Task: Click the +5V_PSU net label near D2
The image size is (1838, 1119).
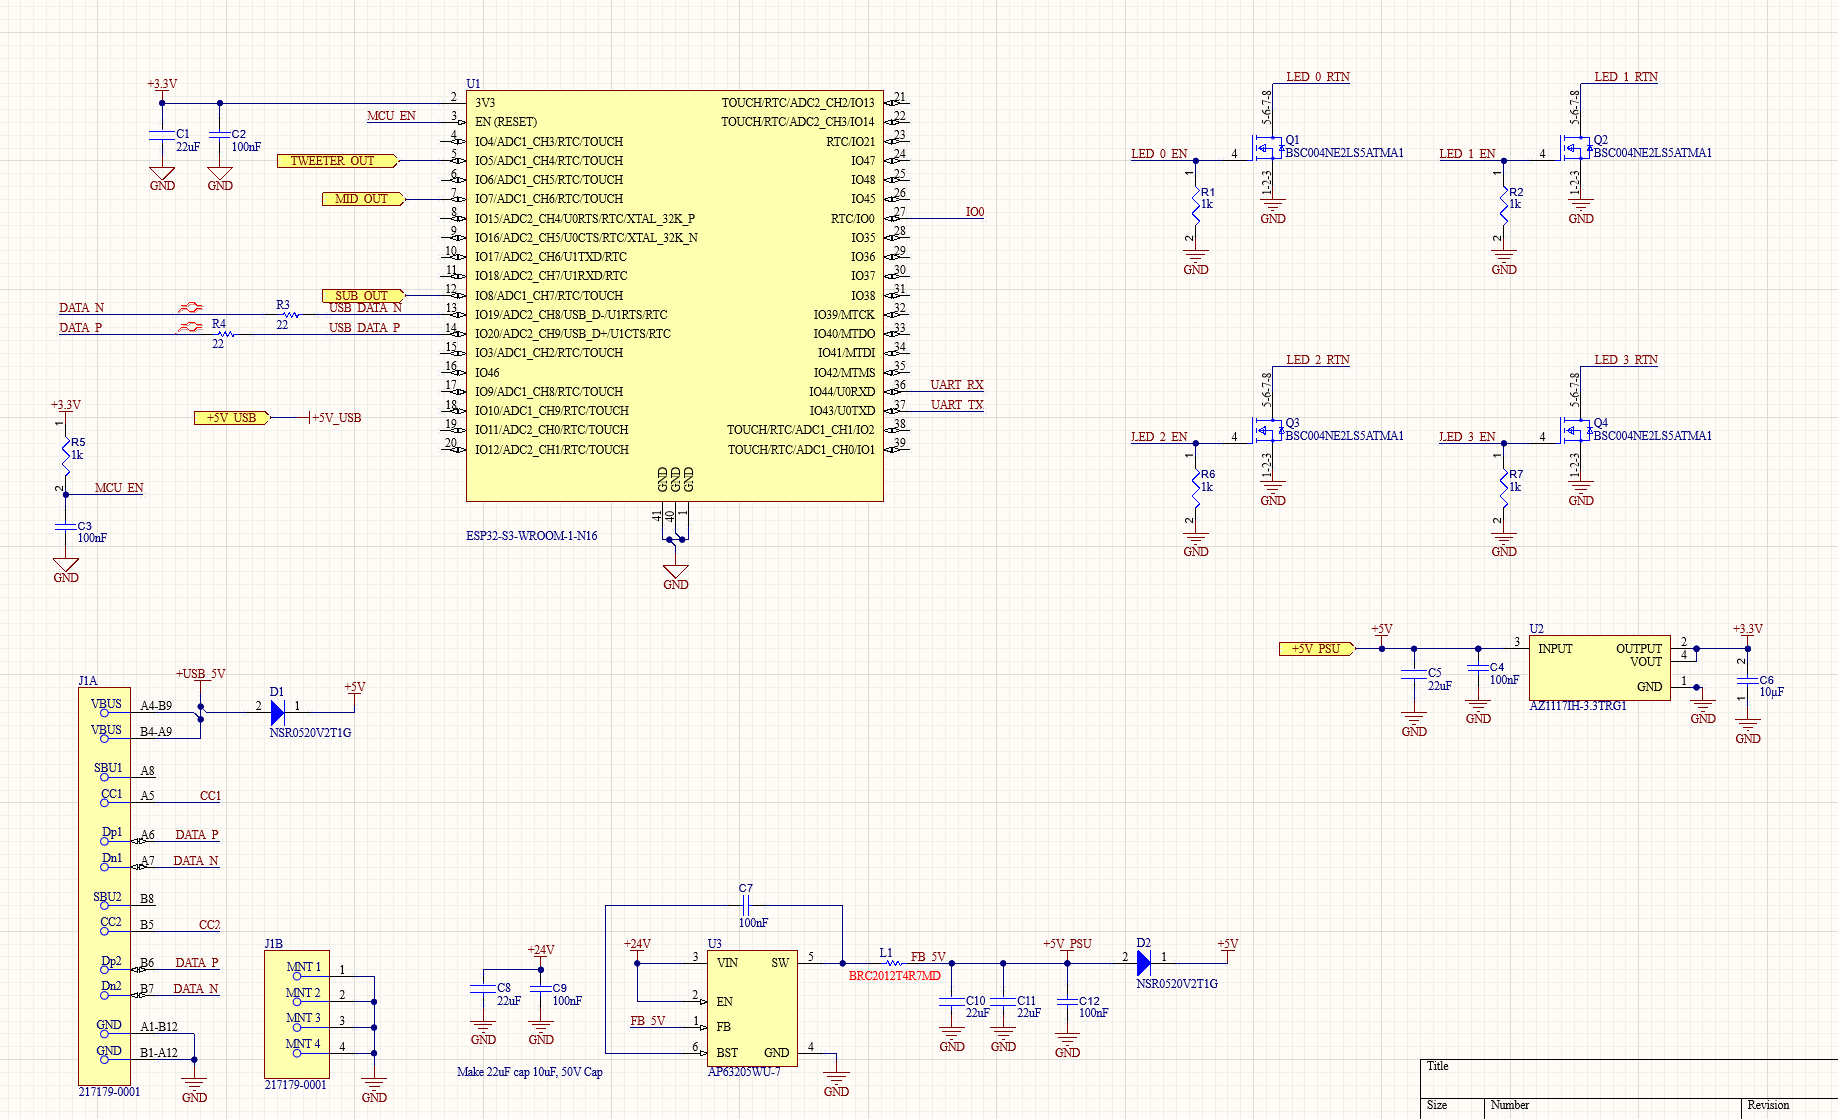Action: (1067, 944)
